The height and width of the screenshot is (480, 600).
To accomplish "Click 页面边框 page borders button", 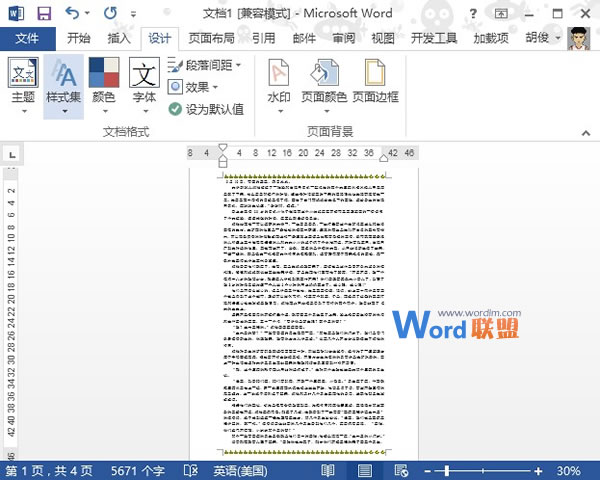I will click(x=375, y=81).
